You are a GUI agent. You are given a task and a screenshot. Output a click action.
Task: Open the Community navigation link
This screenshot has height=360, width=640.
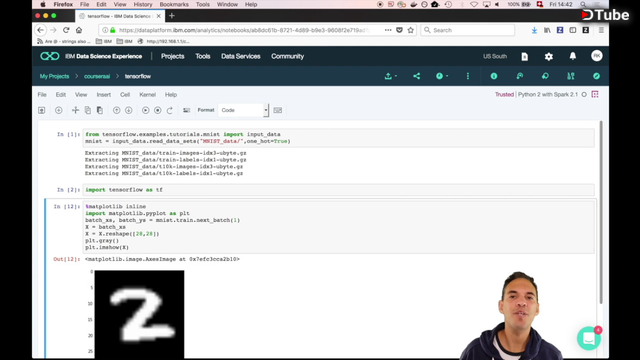287,56
